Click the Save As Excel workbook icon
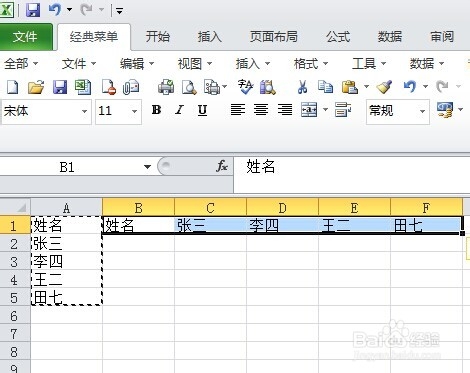Screen dimensions: 470x373 click(83, 87)
